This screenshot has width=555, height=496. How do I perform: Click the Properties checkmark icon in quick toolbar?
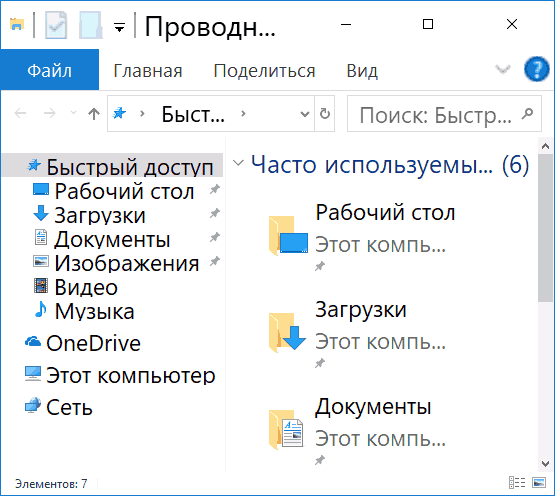point(56,25)
